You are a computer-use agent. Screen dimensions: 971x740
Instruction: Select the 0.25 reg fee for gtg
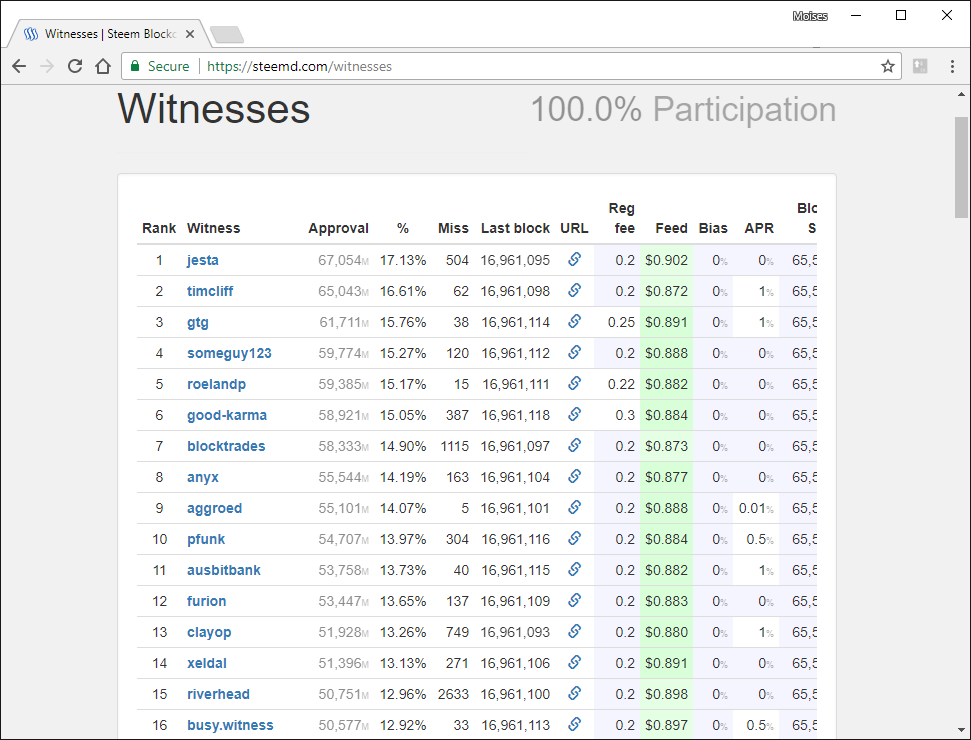click(621, 323)
